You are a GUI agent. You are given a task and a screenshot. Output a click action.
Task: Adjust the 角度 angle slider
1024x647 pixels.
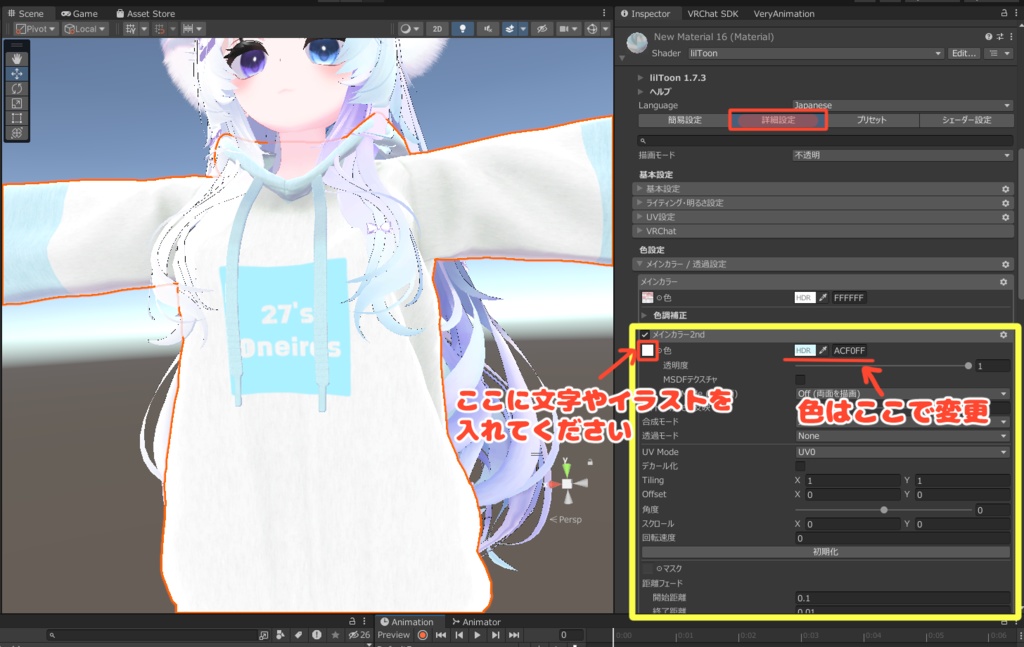tap(884, 510)
